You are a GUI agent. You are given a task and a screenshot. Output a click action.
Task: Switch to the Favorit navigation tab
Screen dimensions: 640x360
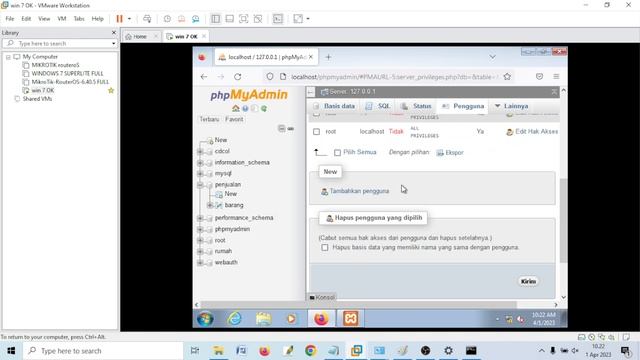click(x=234, y=119)
